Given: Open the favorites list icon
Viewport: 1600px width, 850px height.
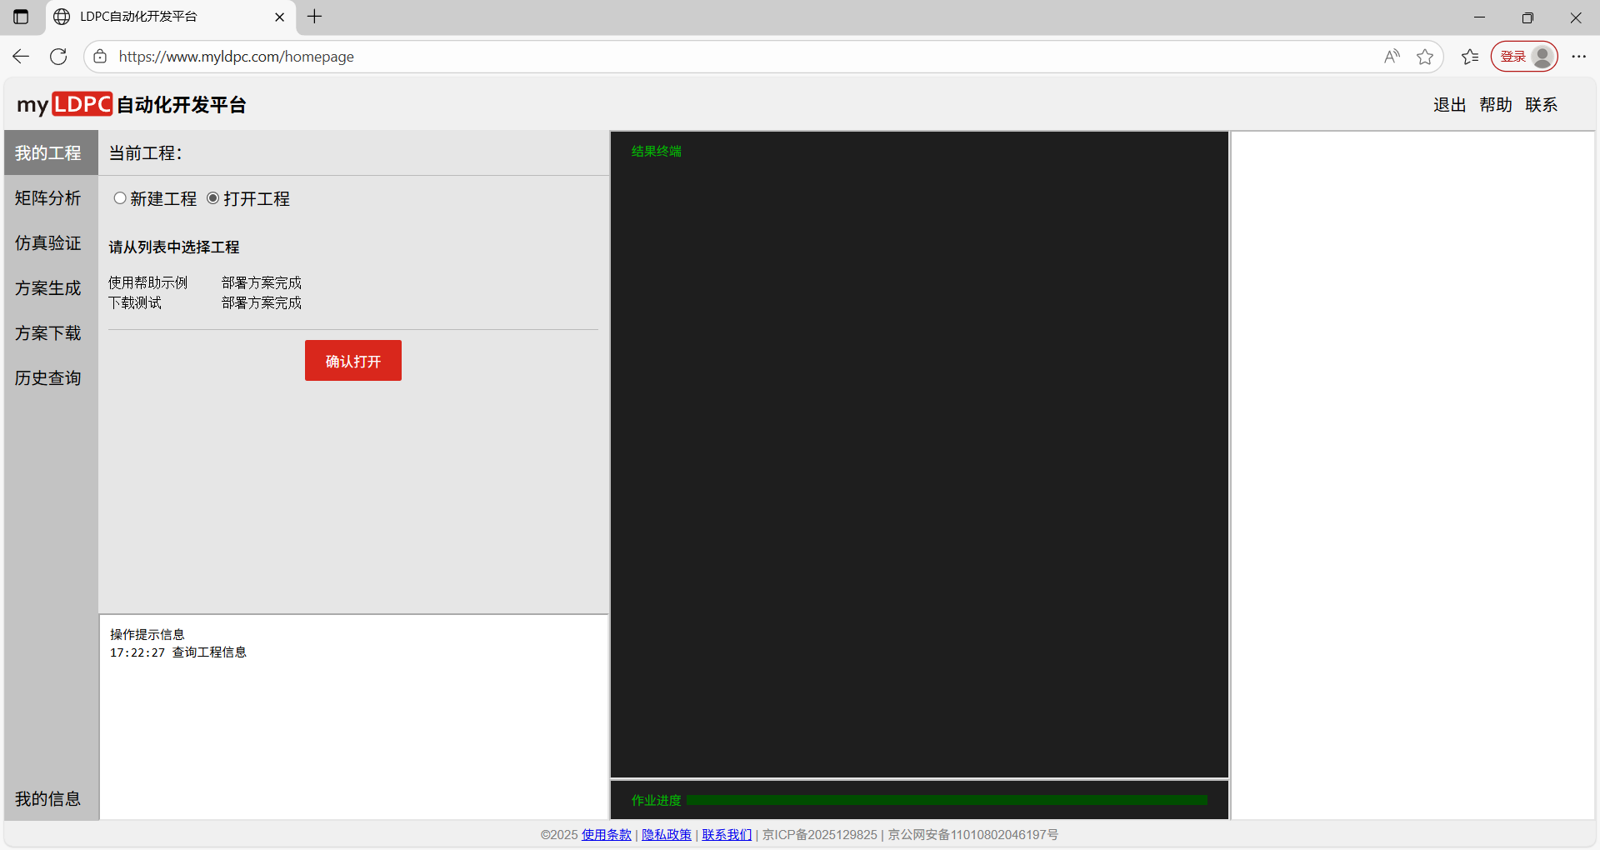Looking at the screenshot, I should click(x=1469, y=57).
